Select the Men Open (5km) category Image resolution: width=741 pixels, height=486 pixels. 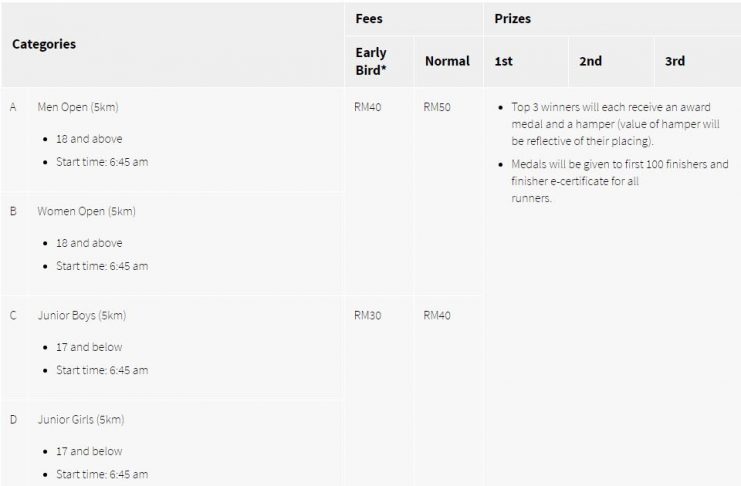[78, 106]
